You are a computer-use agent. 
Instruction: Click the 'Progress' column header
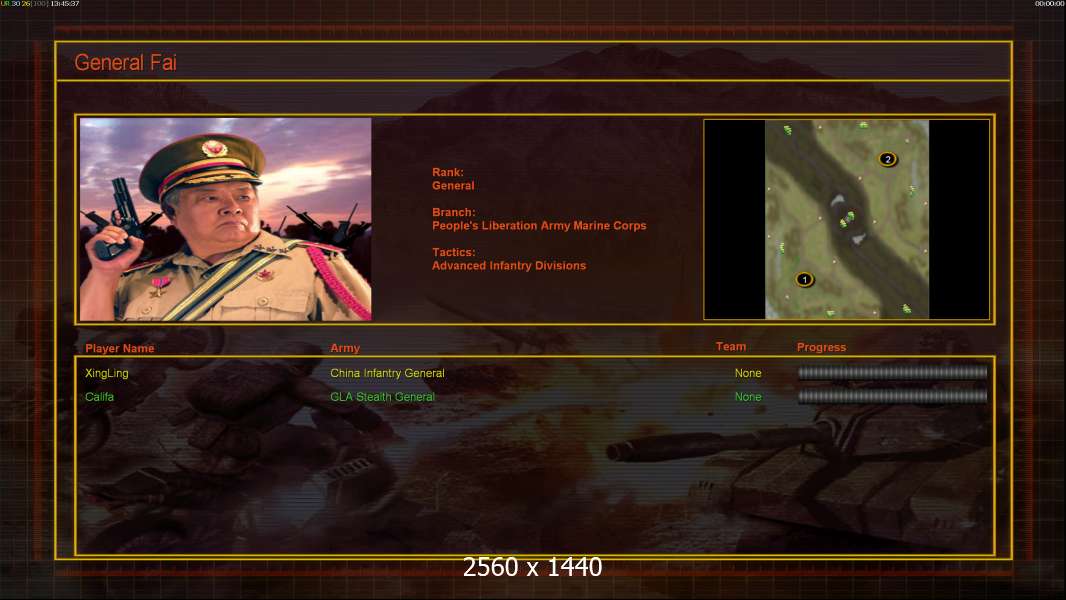click(x=821, y=347)
